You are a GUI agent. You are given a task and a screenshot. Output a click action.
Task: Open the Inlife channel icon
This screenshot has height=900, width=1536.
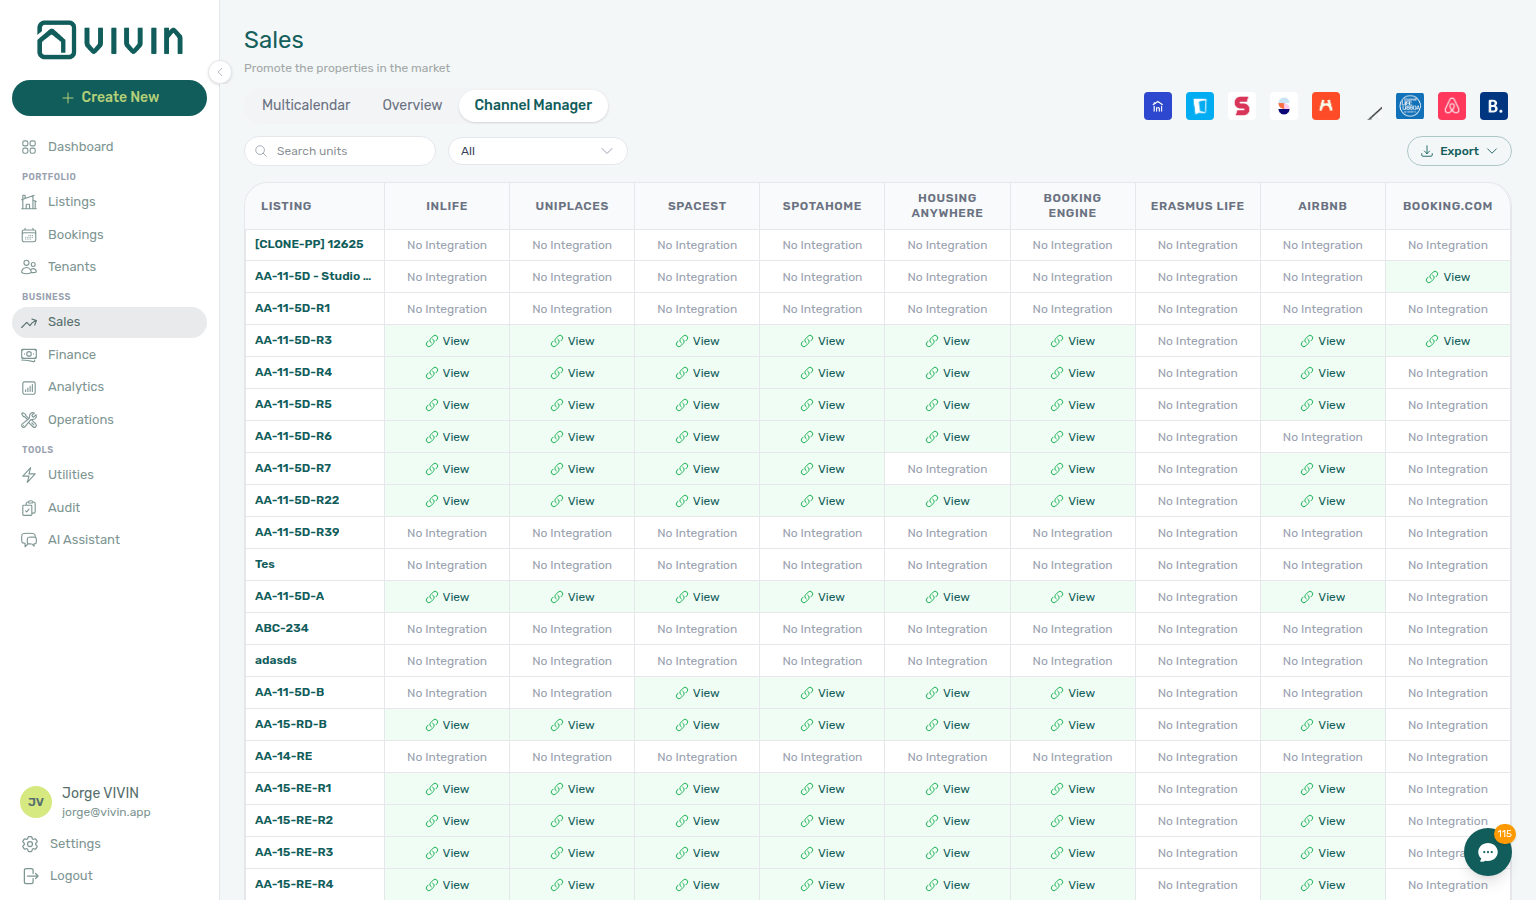1158,106
